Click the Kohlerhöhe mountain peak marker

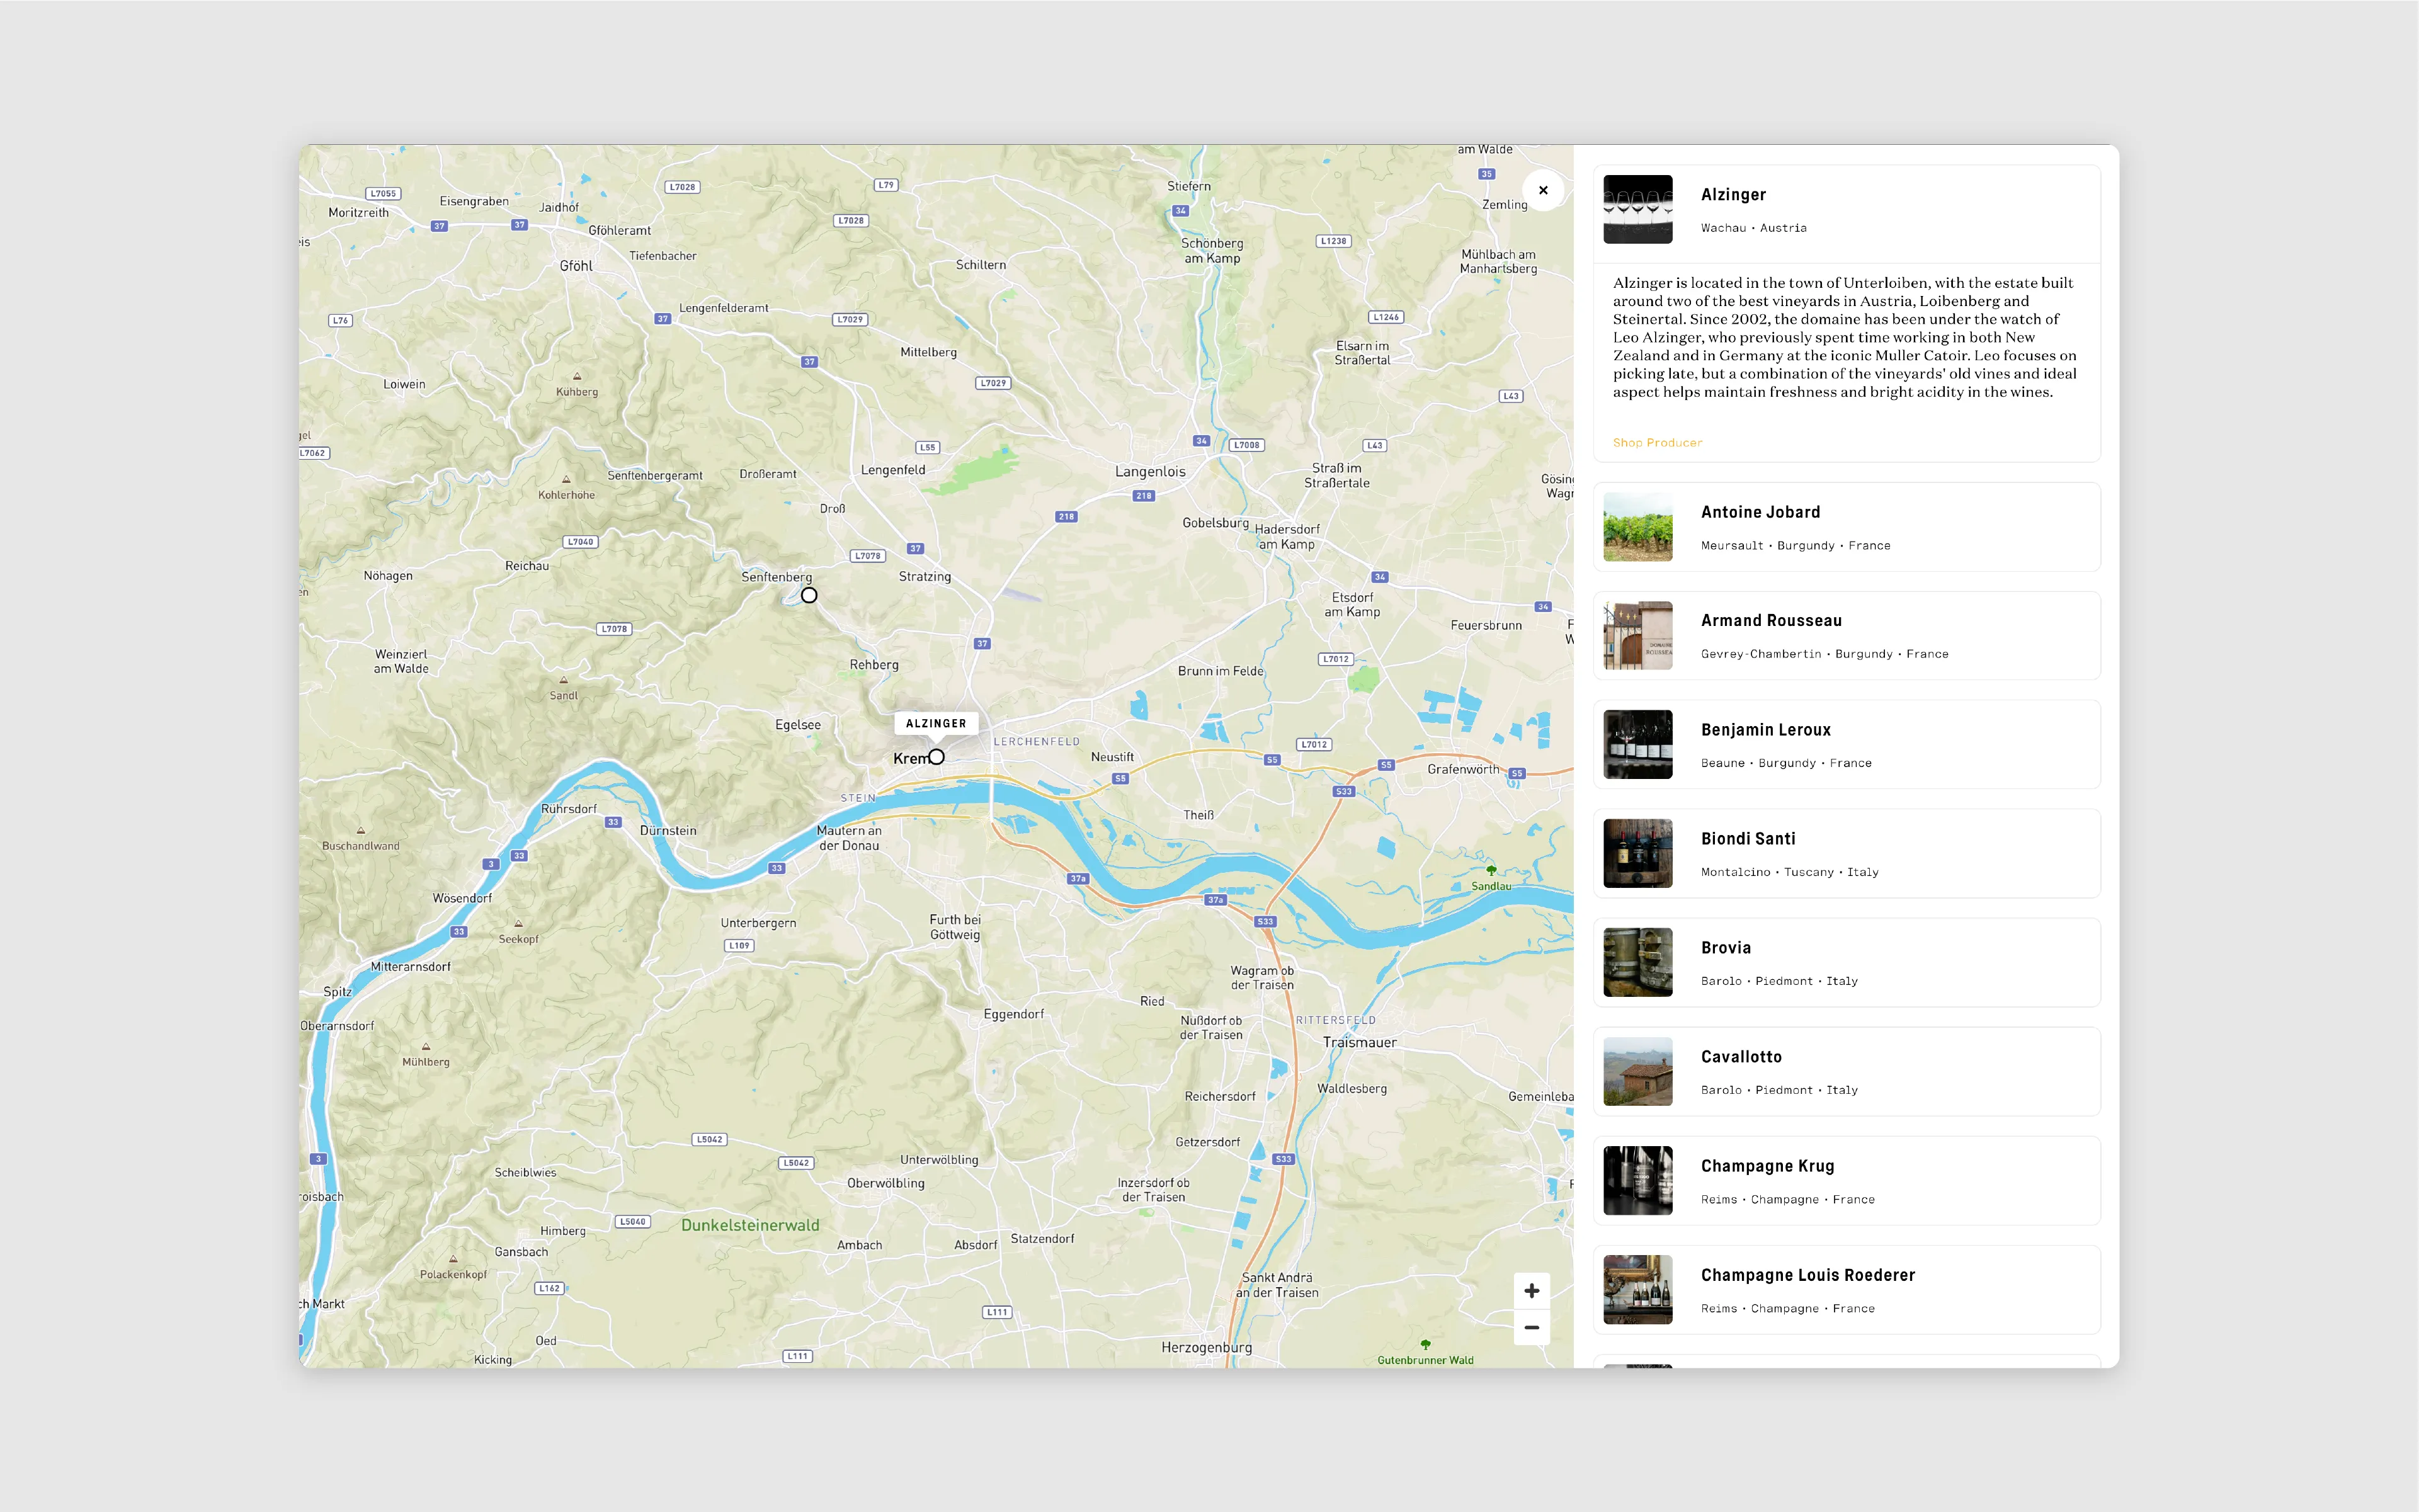point(566,479)
